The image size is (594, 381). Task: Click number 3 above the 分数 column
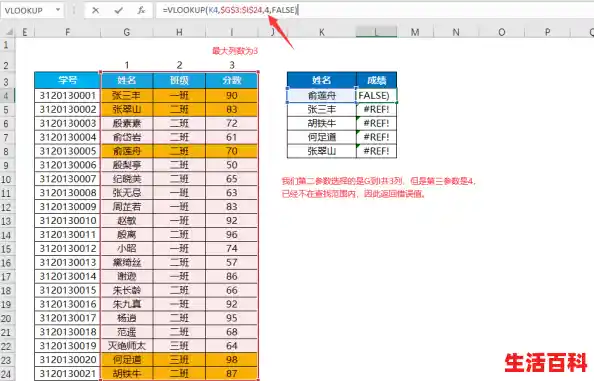coord(232,65)
